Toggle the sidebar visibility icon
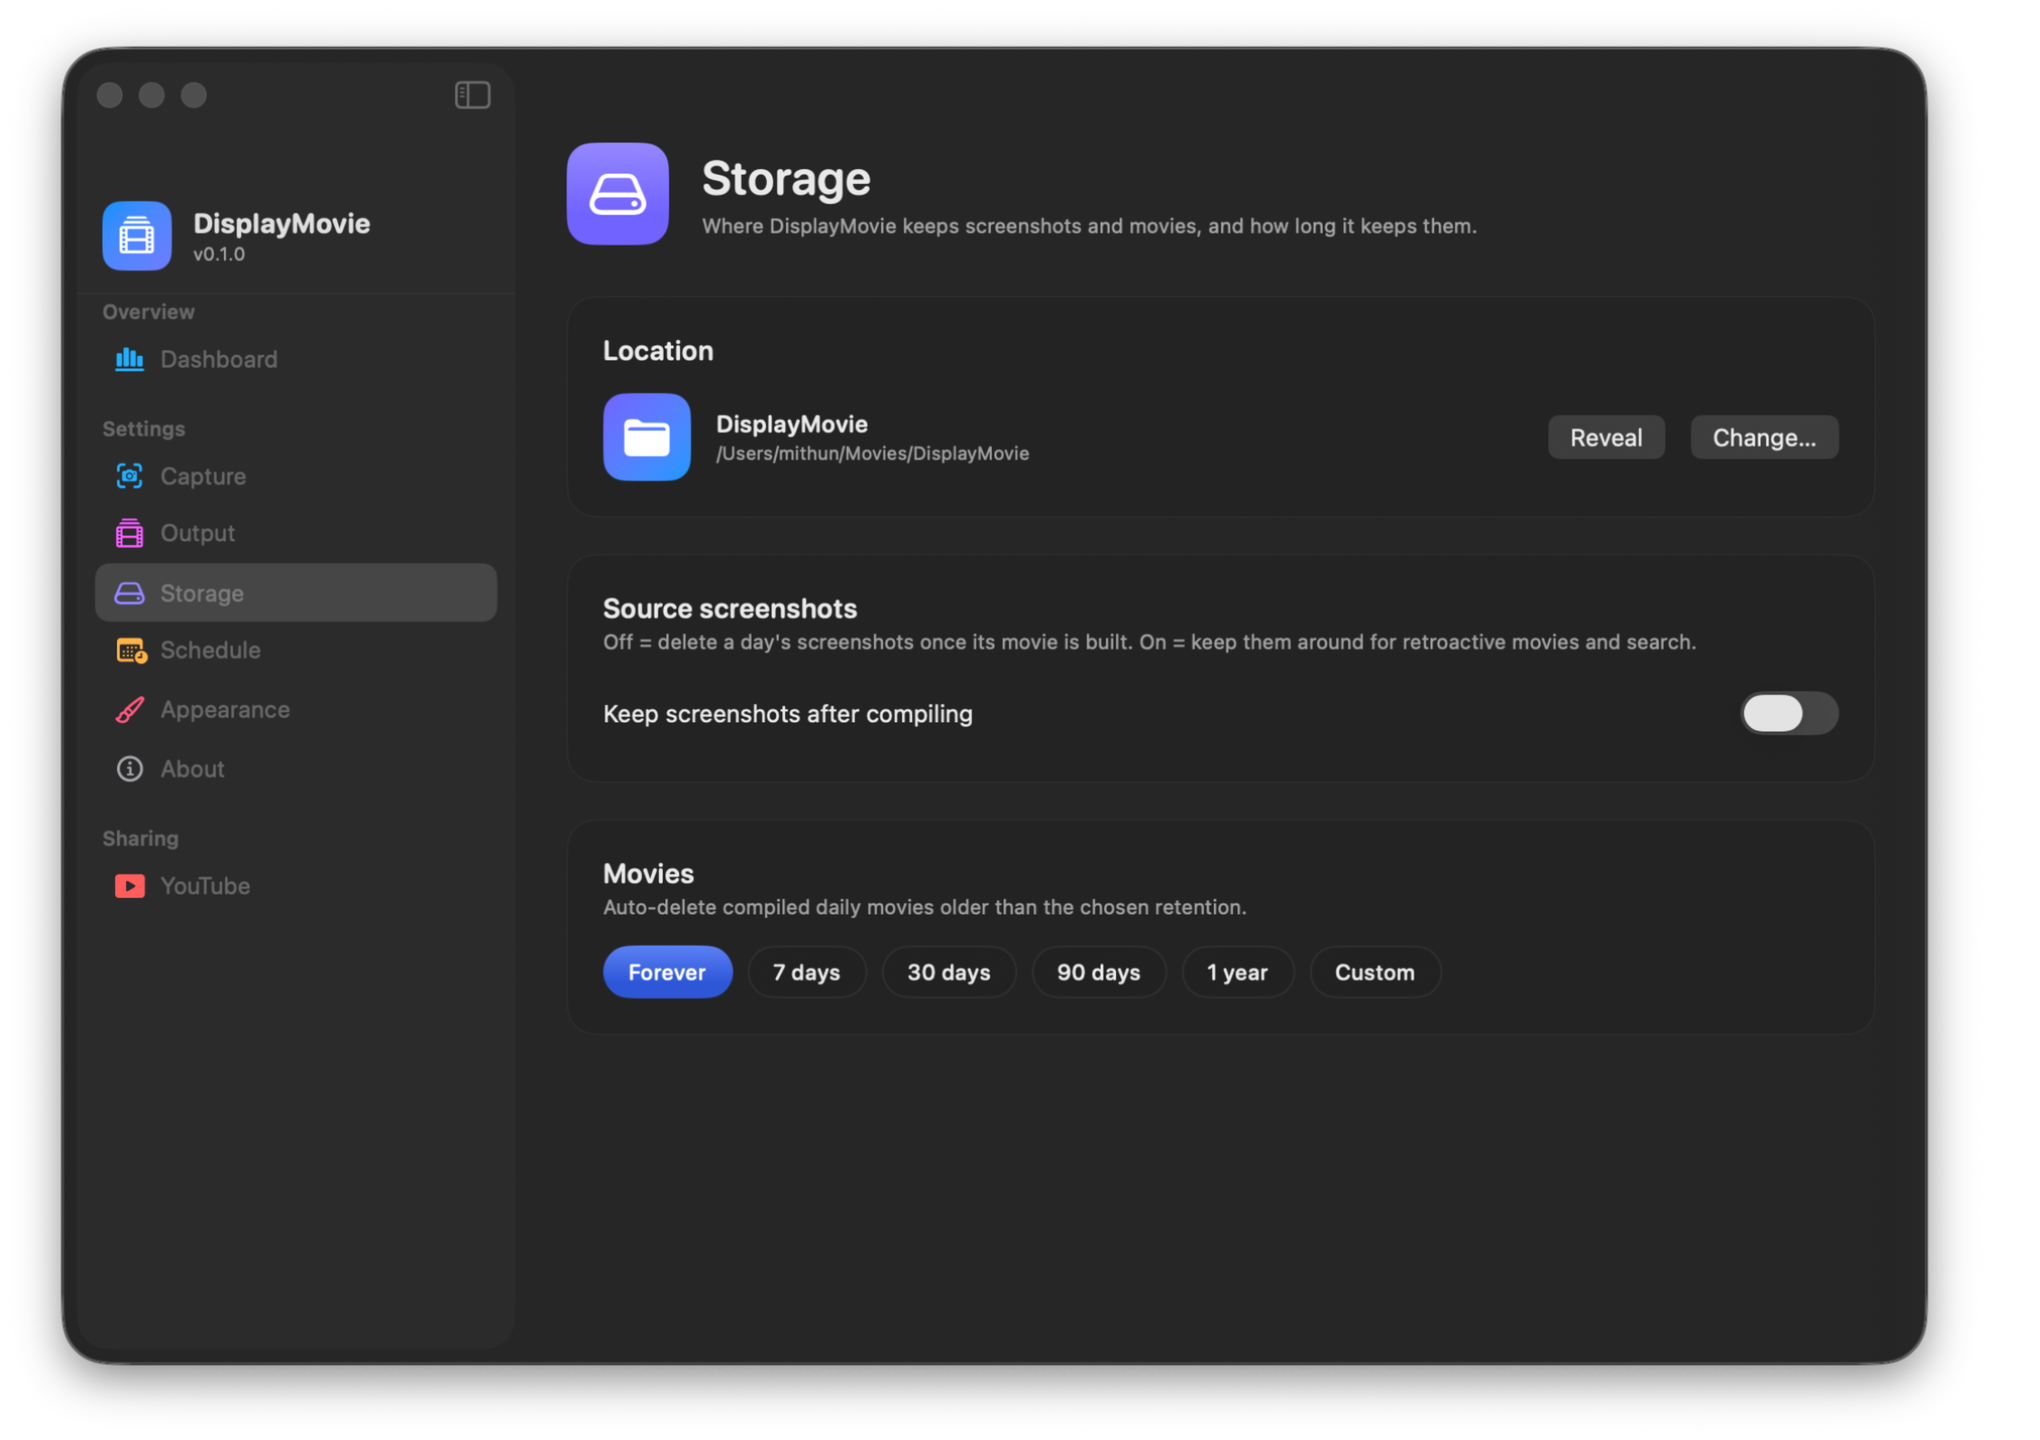The image size is (2040, 1440). (472, 95)
